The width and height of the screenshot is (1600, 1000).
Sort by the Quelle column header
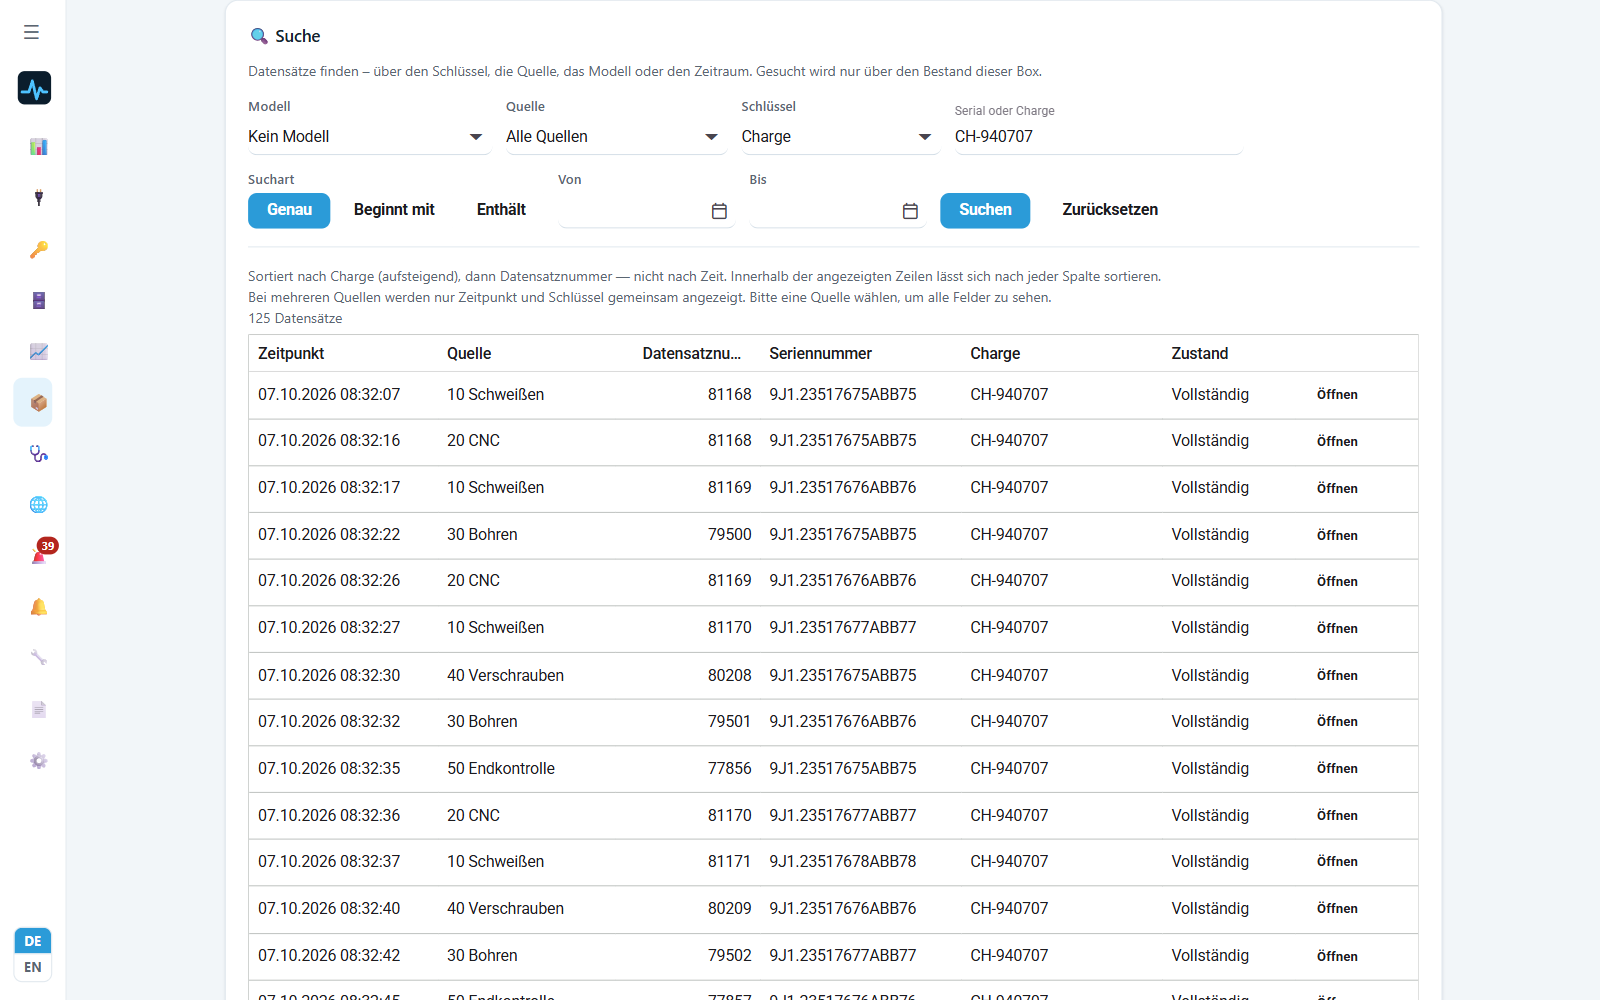pyautogui.click(x=469, y=354)
